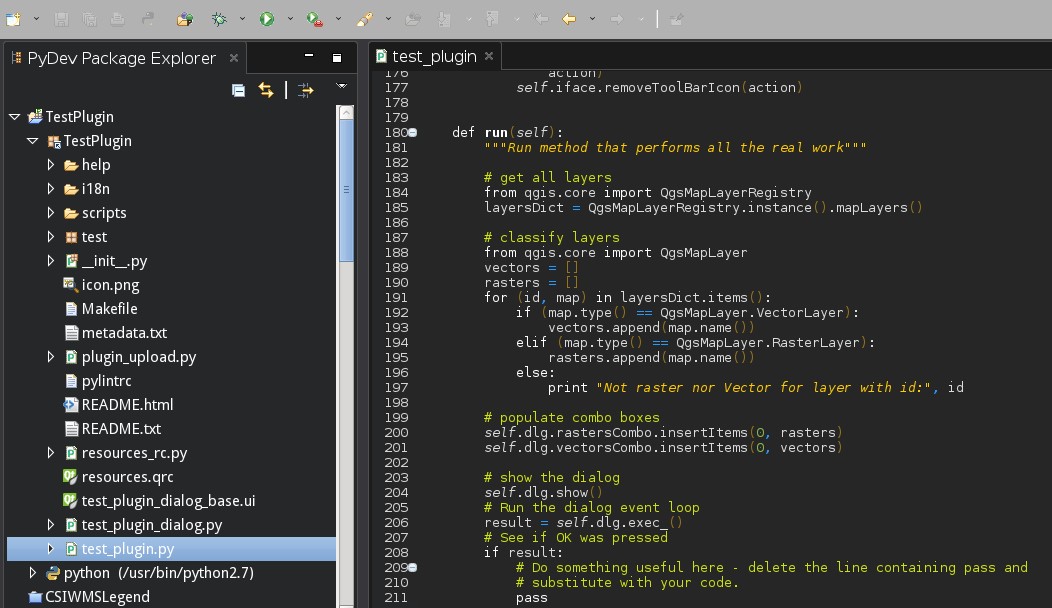Click the New wizard icon in toolbar

[13, 19]
